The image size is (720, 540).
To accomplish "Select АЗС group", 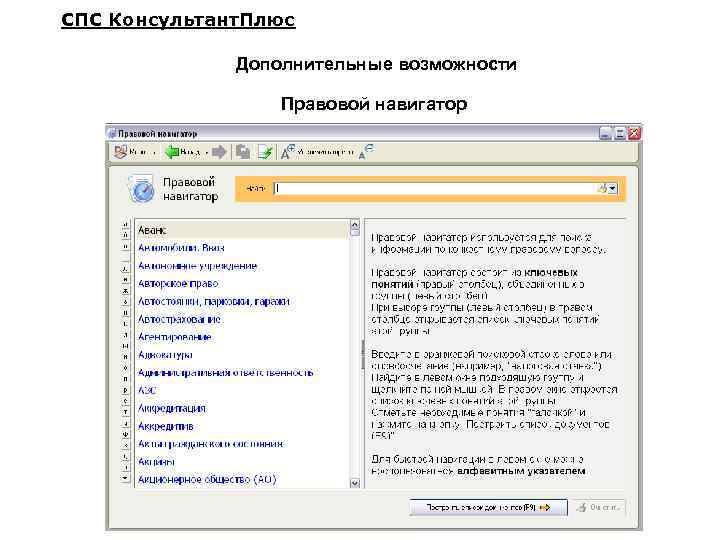I will click(147, 391).
